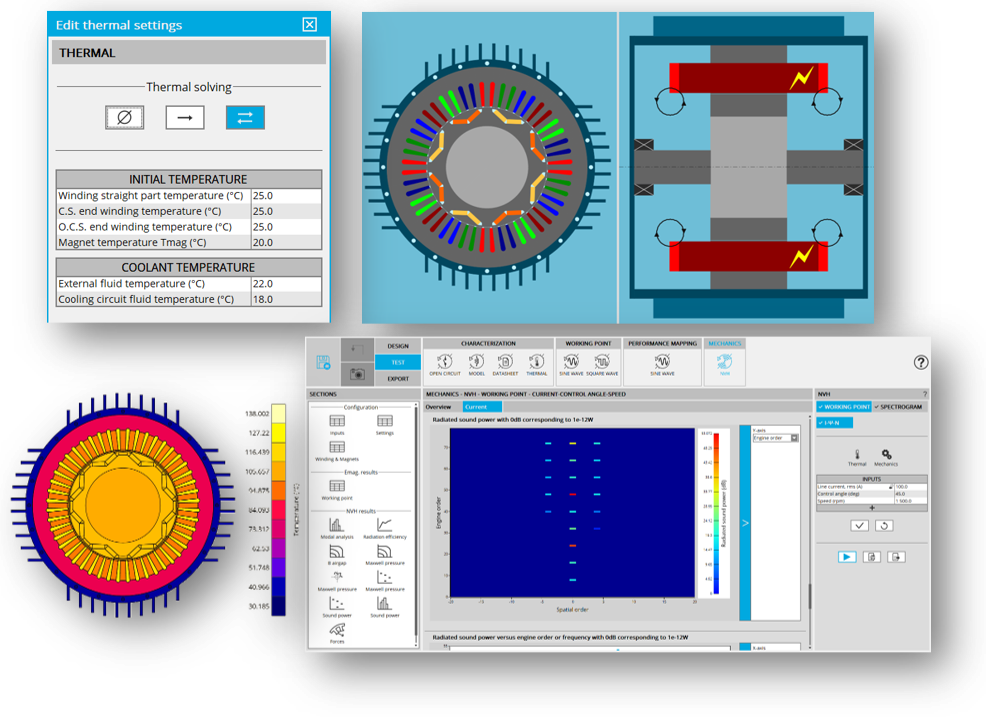Click the save project icon
This screenshot has width=986, height=717.
coord(323,362)
